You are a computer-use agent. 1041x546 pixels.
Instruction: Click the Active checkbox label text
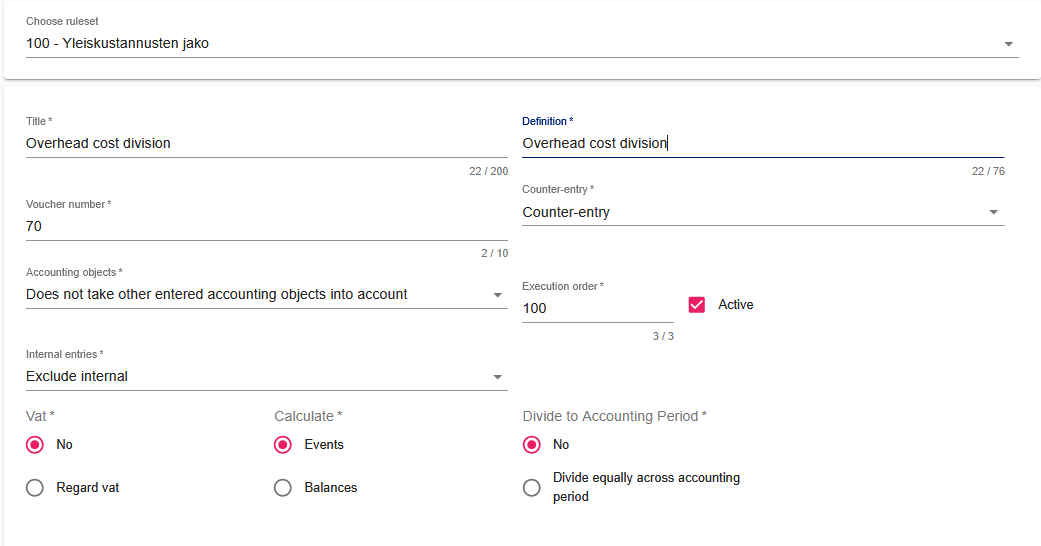tap(735, 305)
